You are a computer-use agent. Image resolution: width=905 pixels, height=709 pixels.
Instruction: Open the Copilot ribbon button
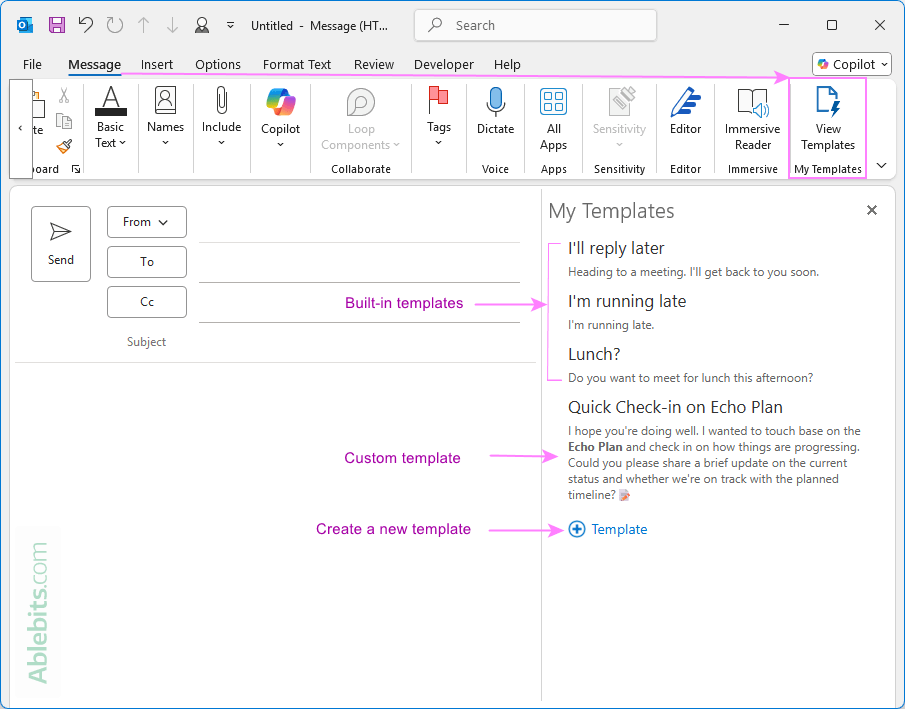click(281, 118)
